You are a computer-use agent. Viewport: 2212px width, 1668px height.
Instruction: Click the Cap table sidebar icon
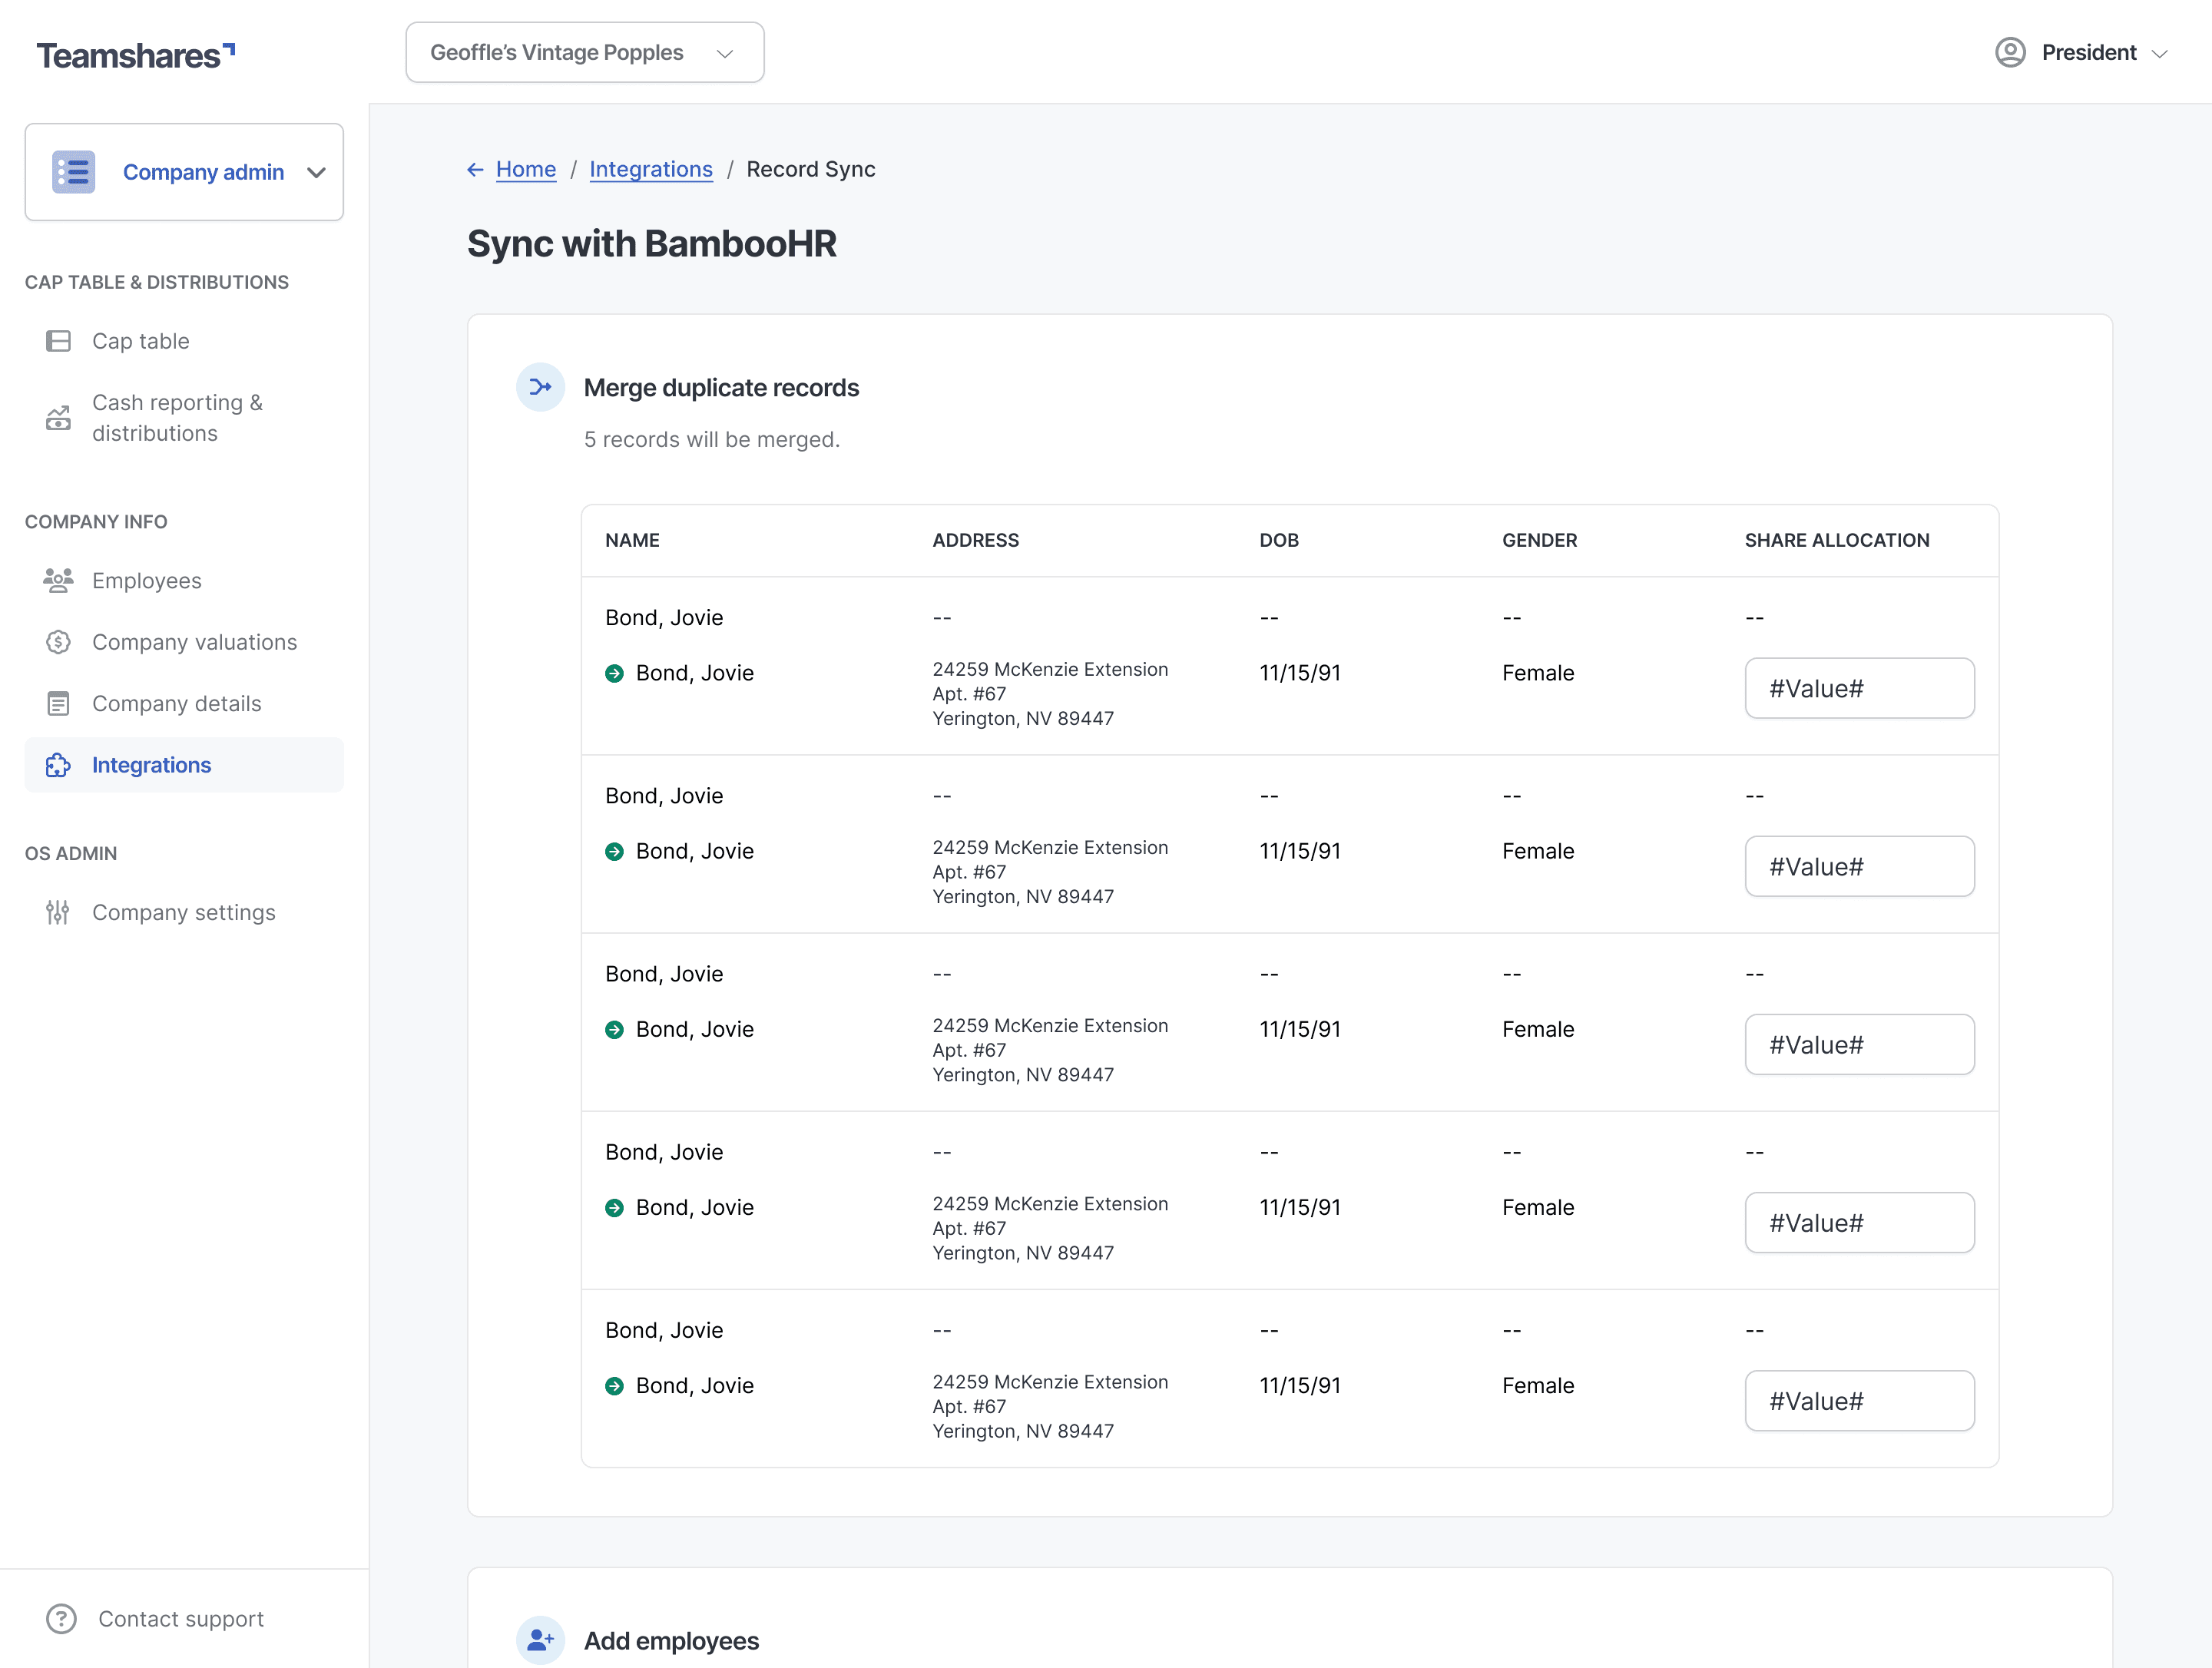click(58, 341)
